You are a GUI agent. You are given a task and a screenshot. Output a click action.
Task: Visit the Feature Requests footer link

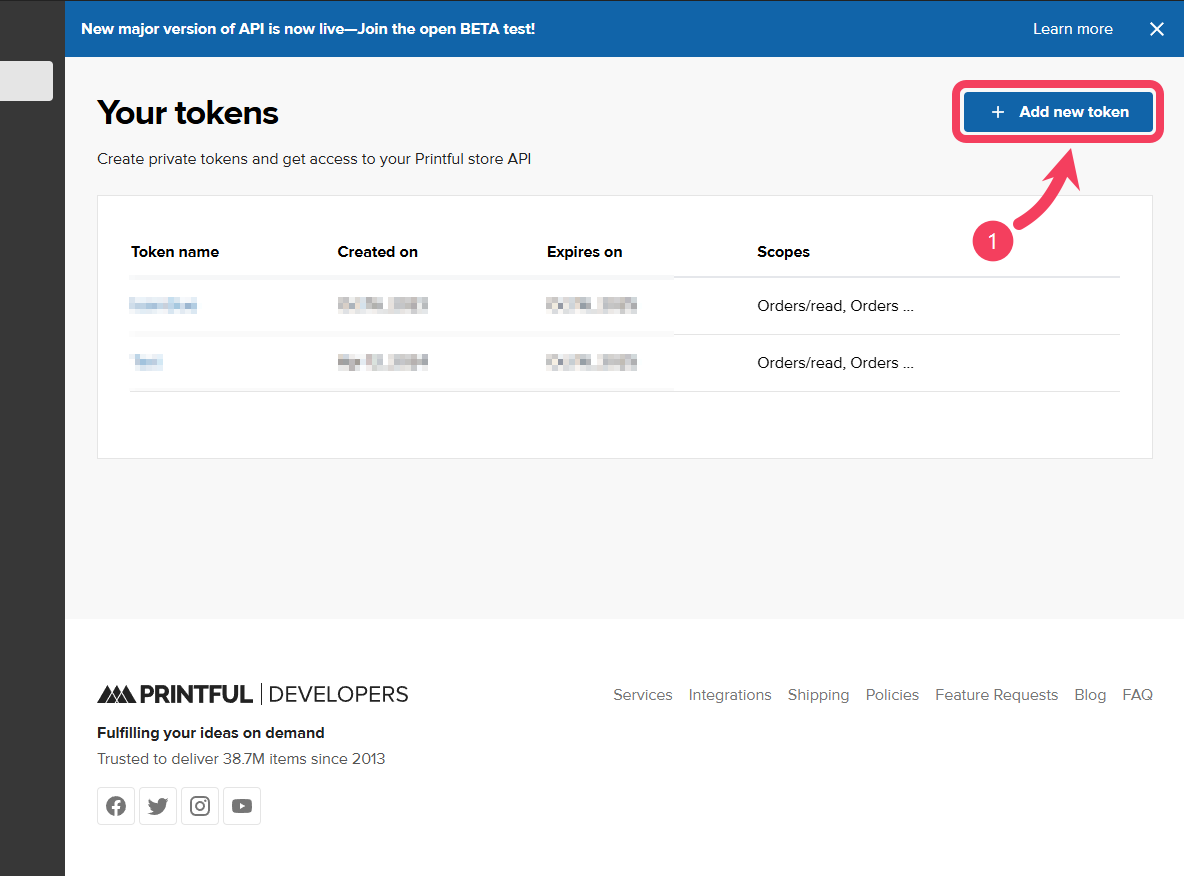[996, 695]
